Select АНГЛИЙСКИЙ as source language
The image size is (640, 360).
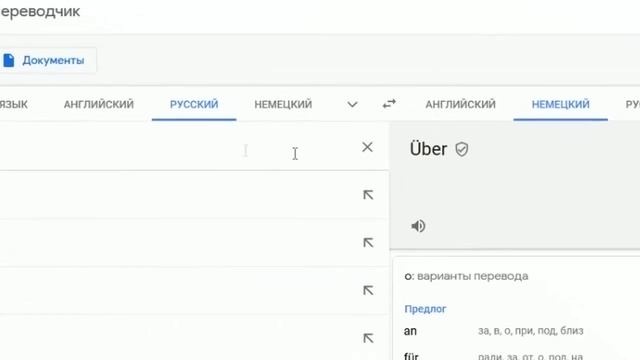click(99, 104)
